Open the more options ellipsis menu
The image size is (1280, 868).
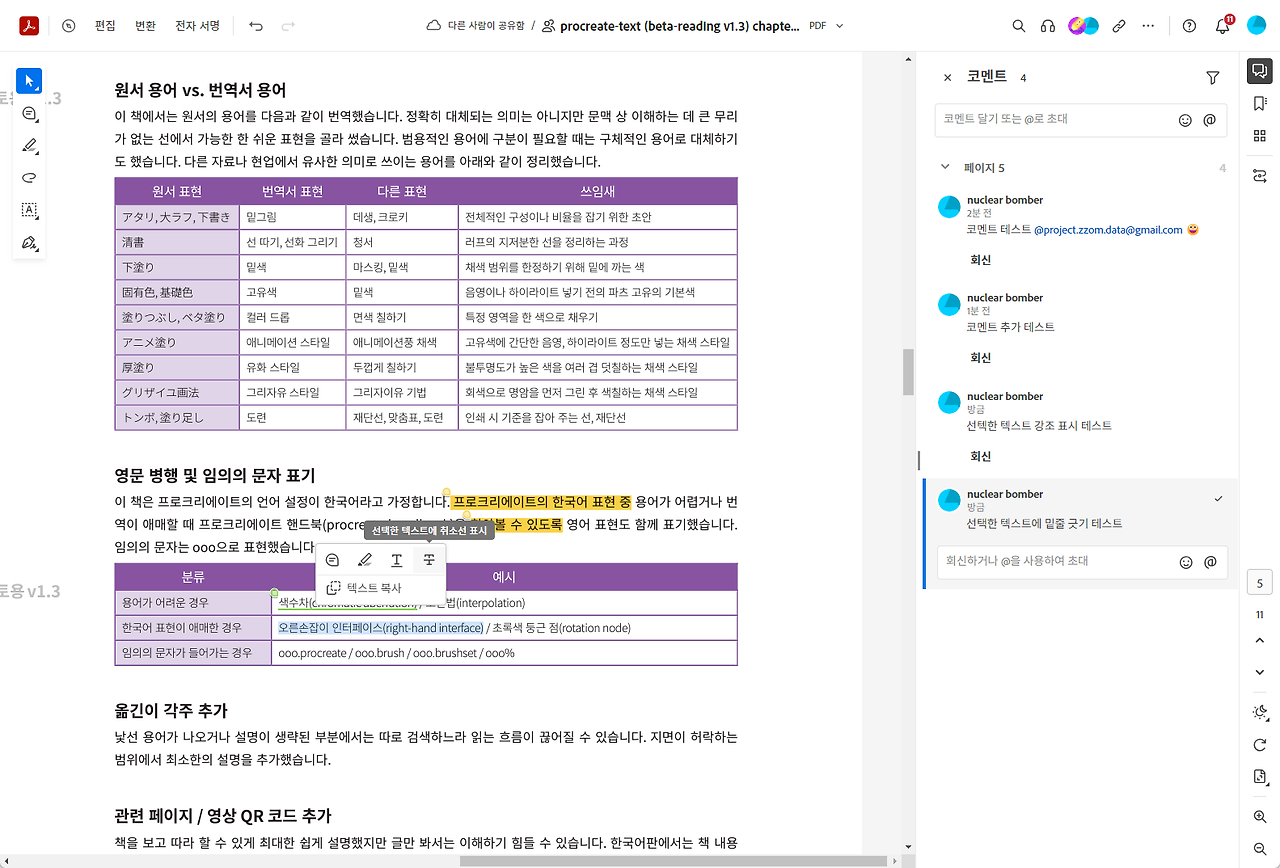point(1148,26)
